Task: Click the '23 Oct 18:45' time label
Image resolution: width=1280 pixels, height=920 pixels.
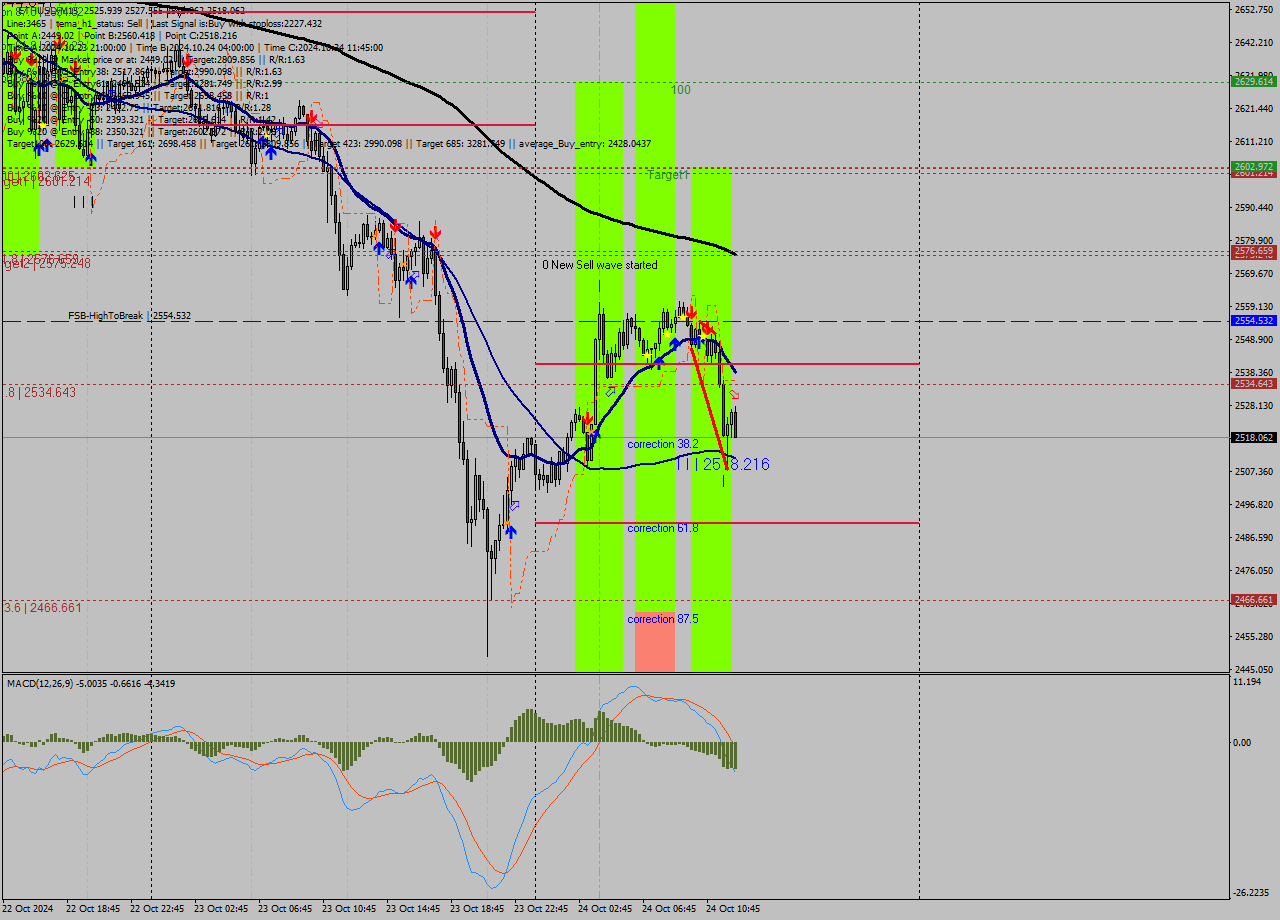Action: (476, 909)
